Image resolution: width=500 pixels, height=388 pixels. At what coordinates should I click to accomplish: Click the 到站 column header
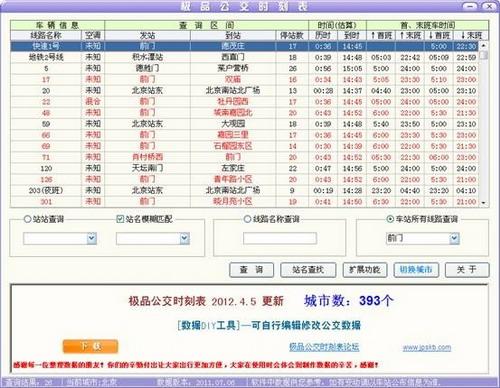233,35
